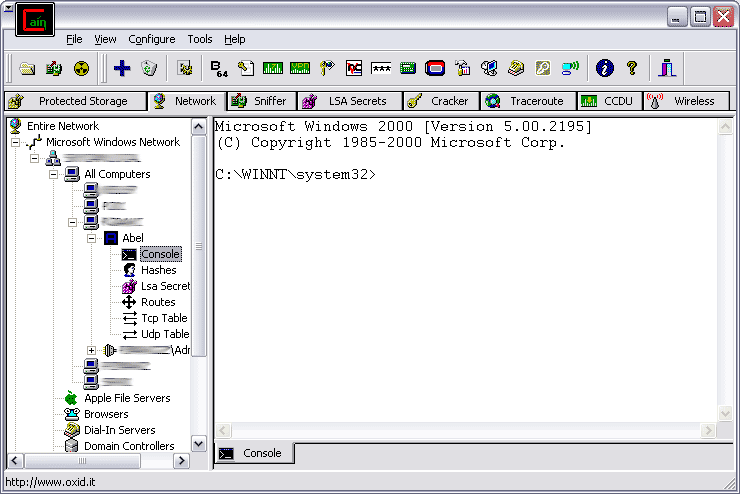Open the Tools menu
Image resolution: width=740 pixels, height=494 pixels.
tap(199, 39)
